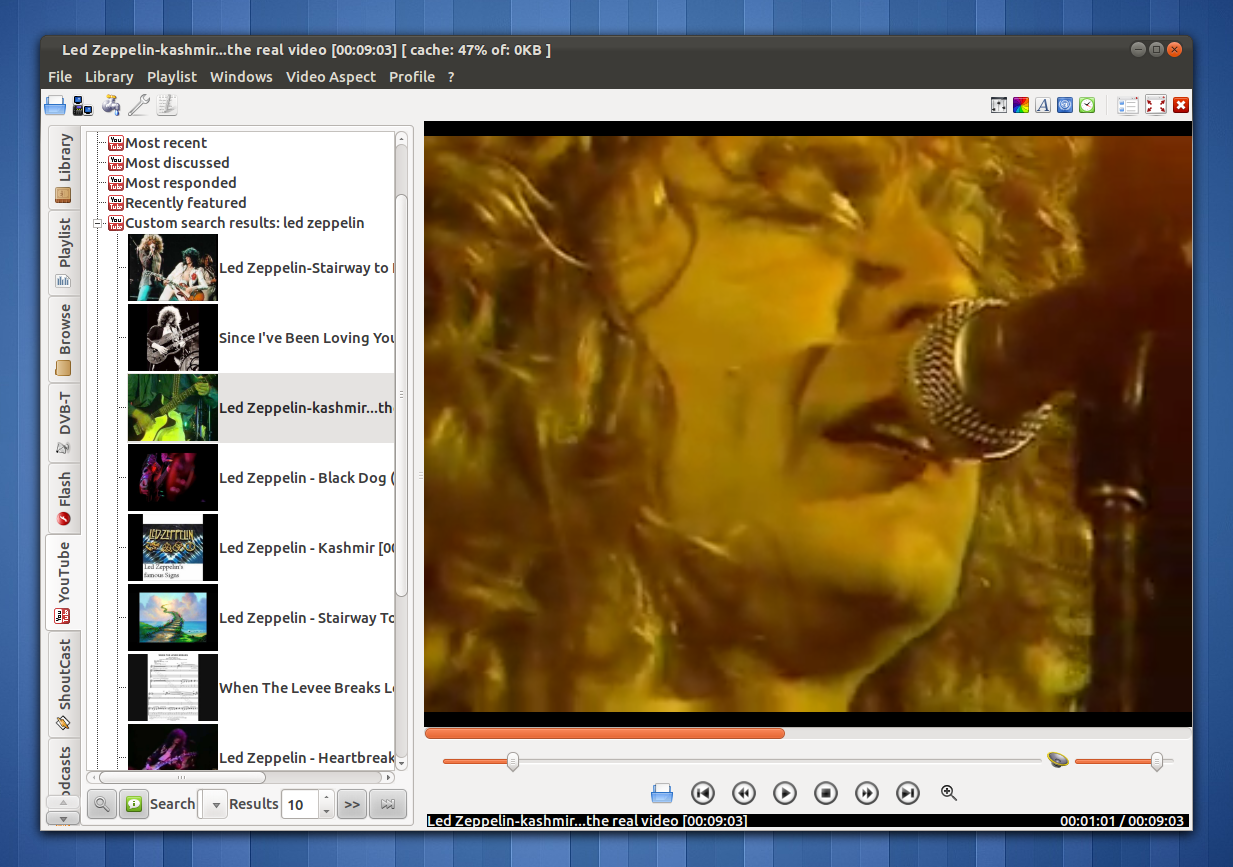
Task: Increase the Results count spinner
Action: coord(325,797)
